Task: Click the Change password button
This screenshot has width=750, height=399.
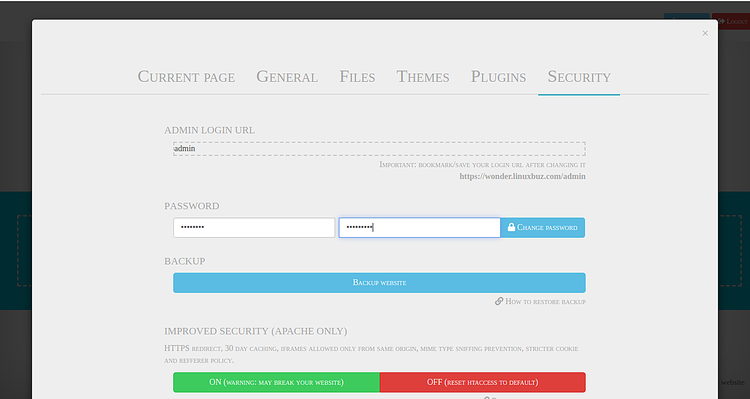Action: pyautogui.click(x=542, y=227)
